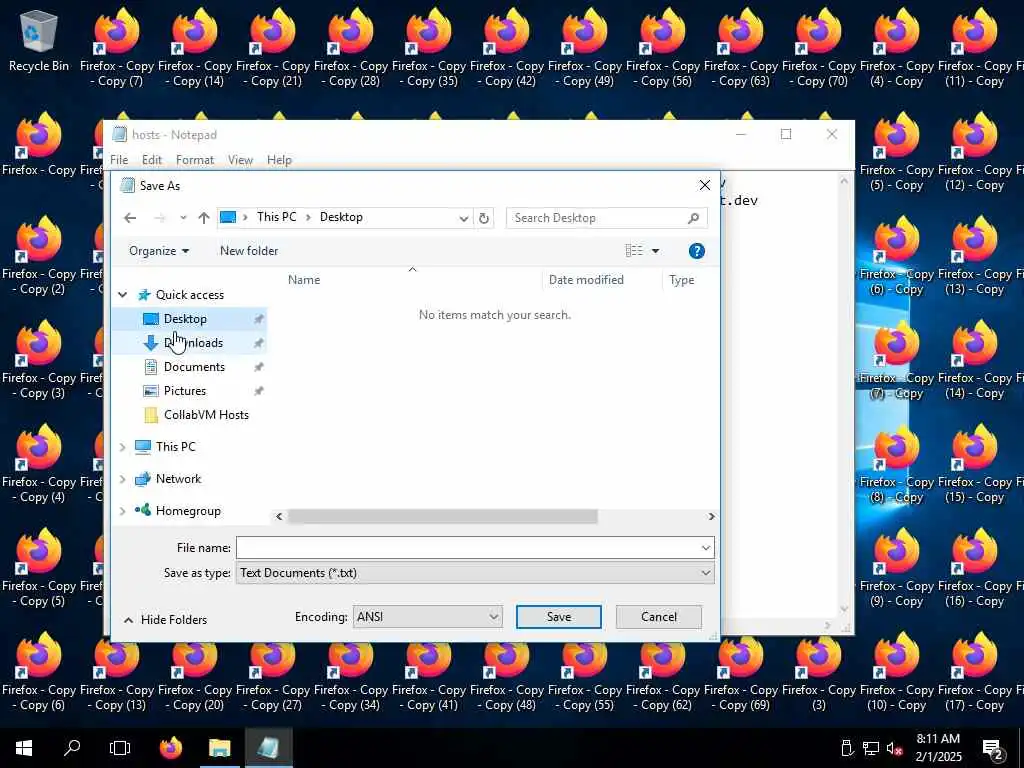The height and width of the screenshot is (768, 1024).
Task: Open view options dropdown arrow
Action: (656, 251)
